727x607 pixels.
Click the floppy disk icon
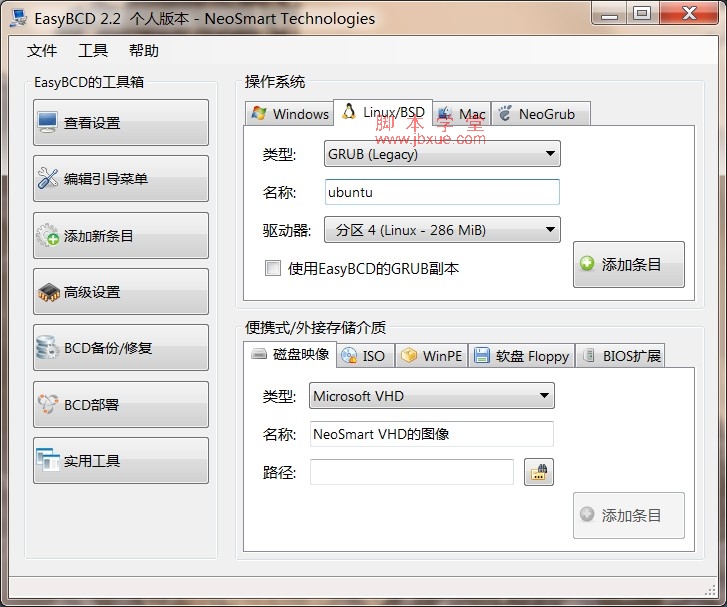click(x=482, y=356)
